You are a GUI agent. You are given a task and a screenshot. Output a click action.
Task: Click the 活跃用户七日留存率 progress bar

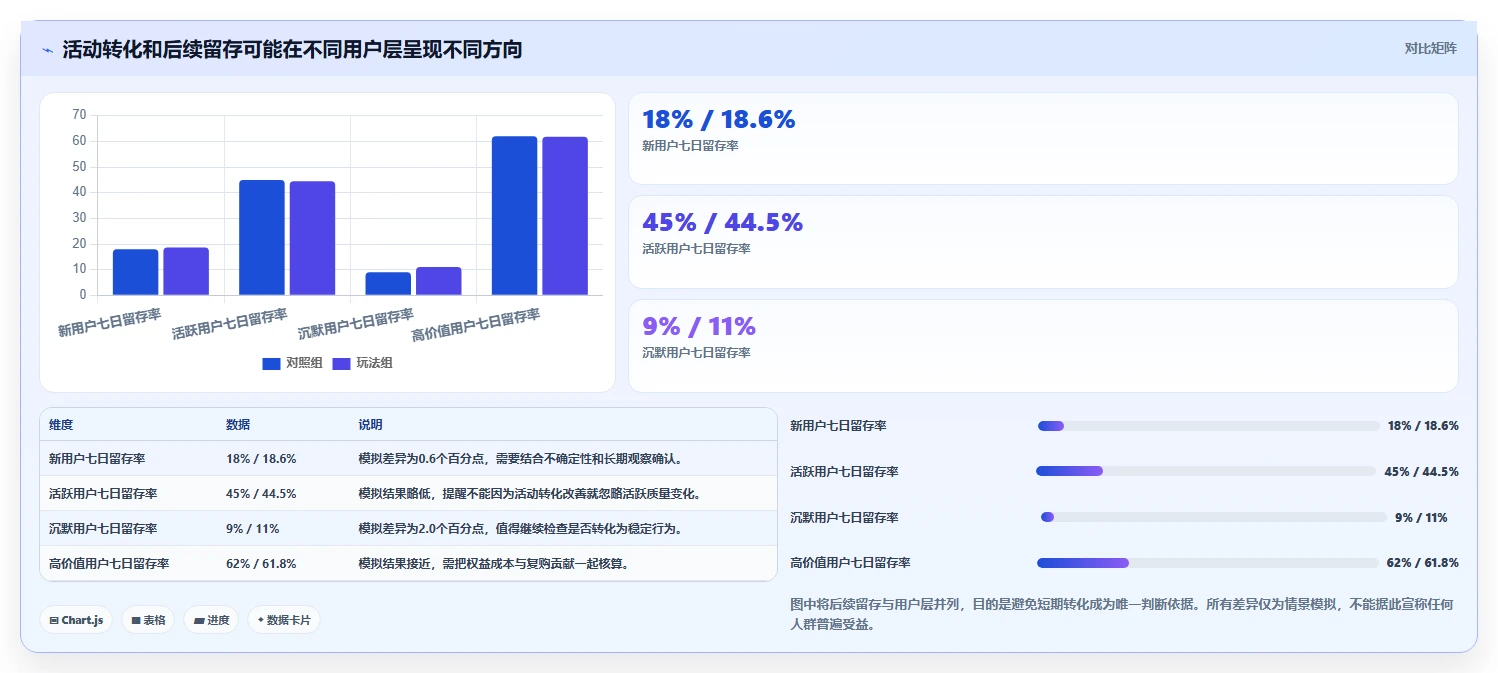pos(1206,471)
